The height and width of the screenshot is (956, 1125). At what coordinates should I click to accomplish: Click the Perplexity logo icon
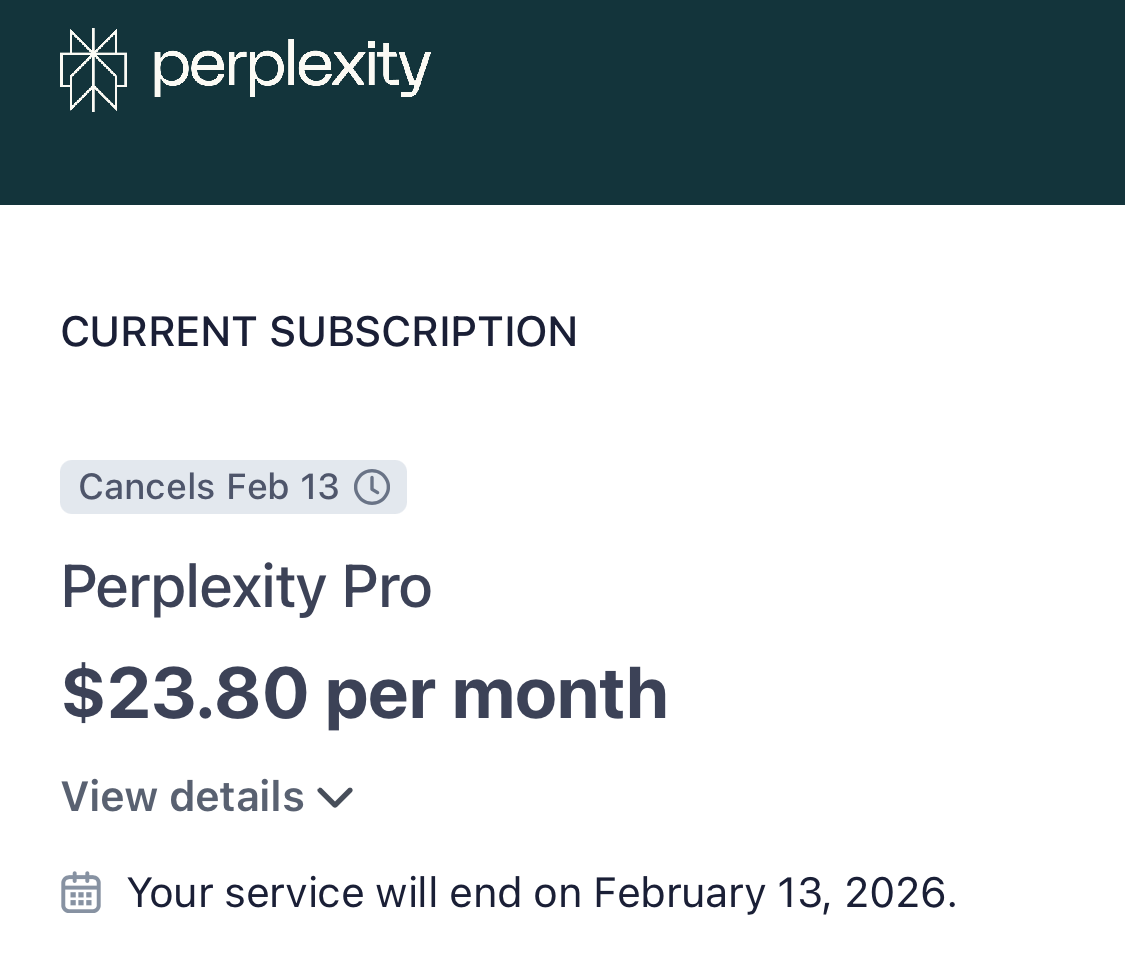coord(93,70)
